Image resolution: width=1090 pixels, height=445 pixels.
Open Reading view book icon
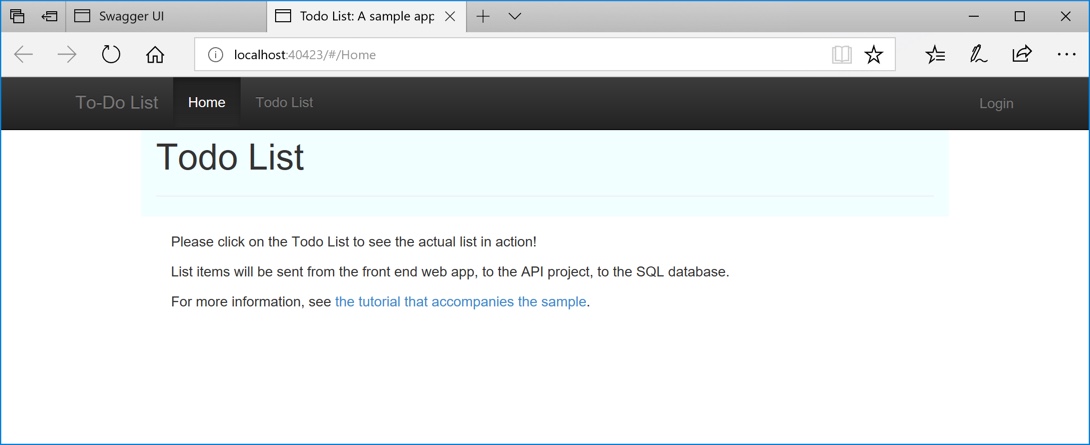(842, 55)
